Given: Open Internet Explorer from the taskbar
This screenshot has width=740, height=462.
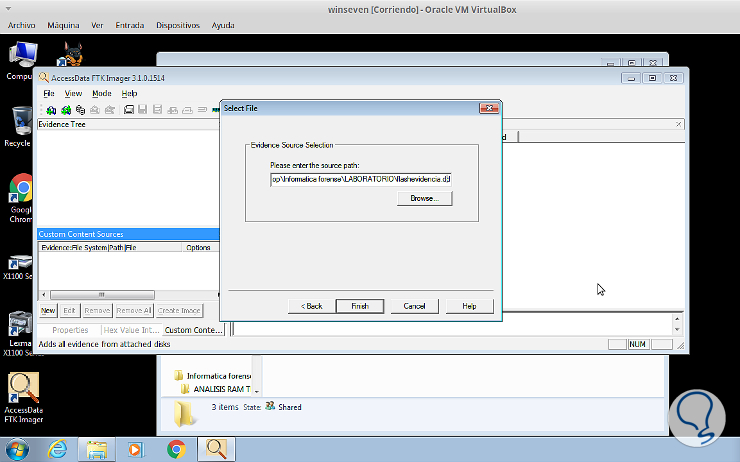Looking at the screenshot, I should click(57, 449).
